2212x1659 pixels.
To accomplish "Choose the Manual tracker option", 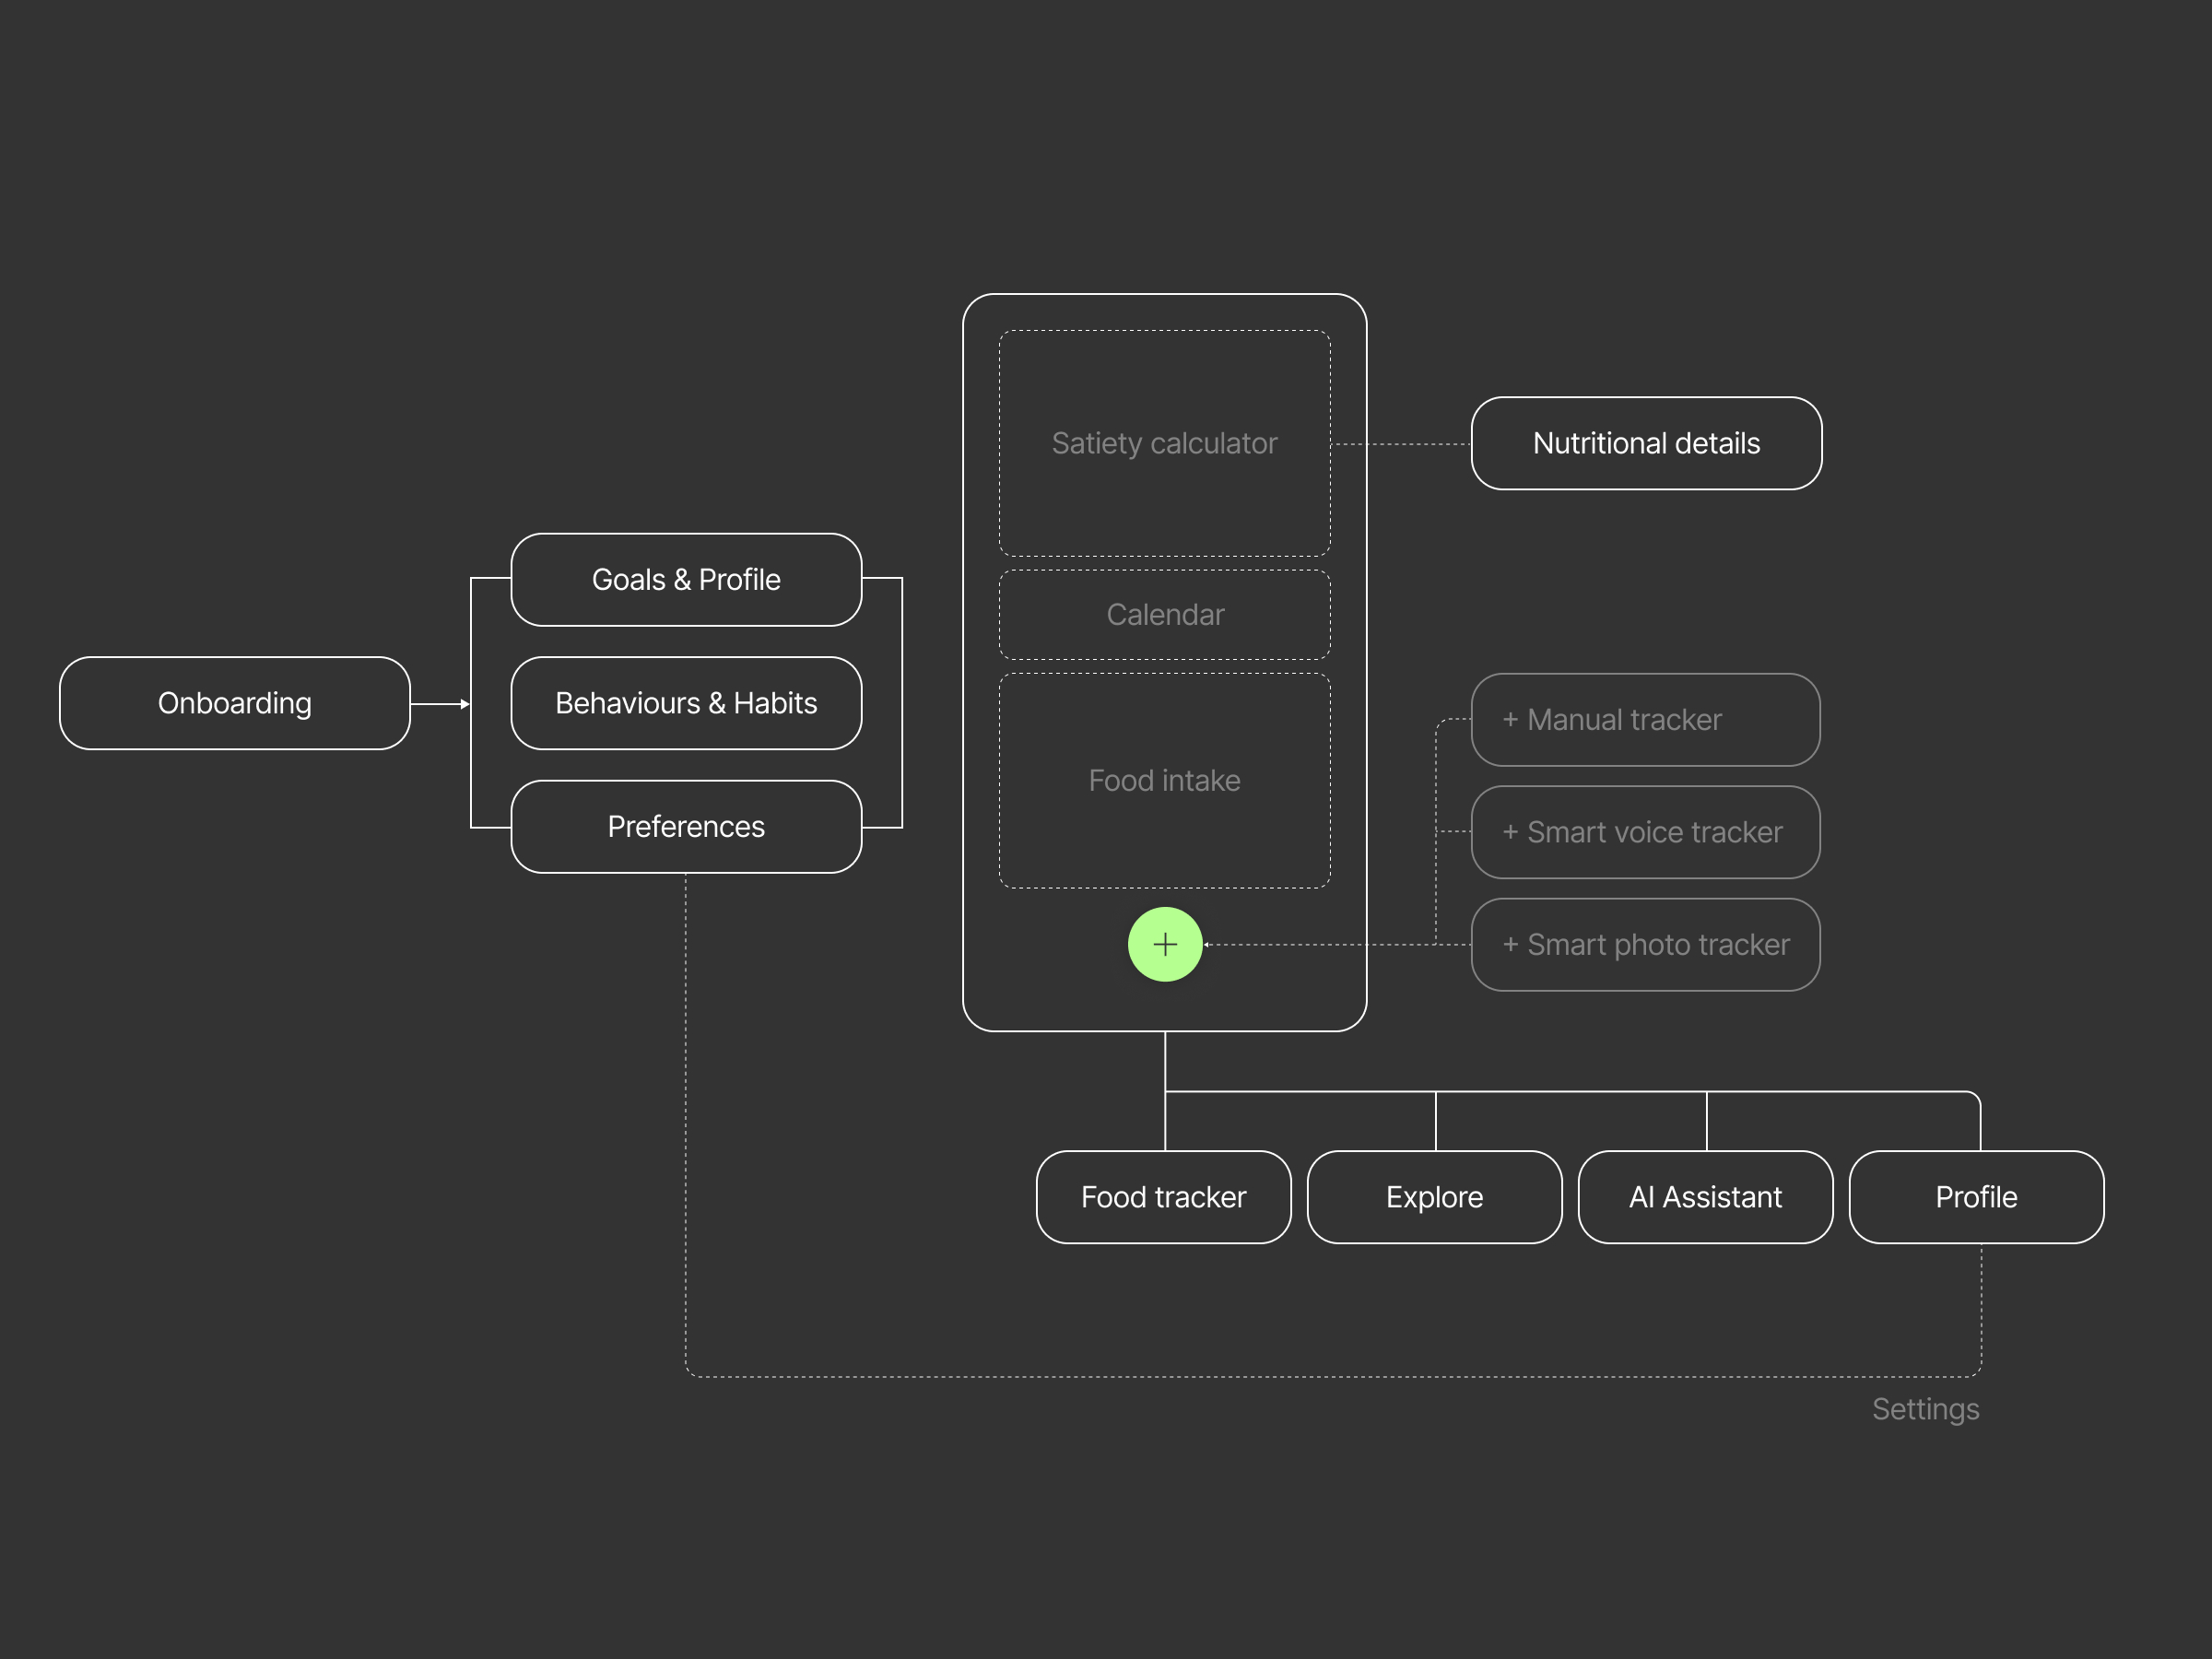I will (1646, 720).
